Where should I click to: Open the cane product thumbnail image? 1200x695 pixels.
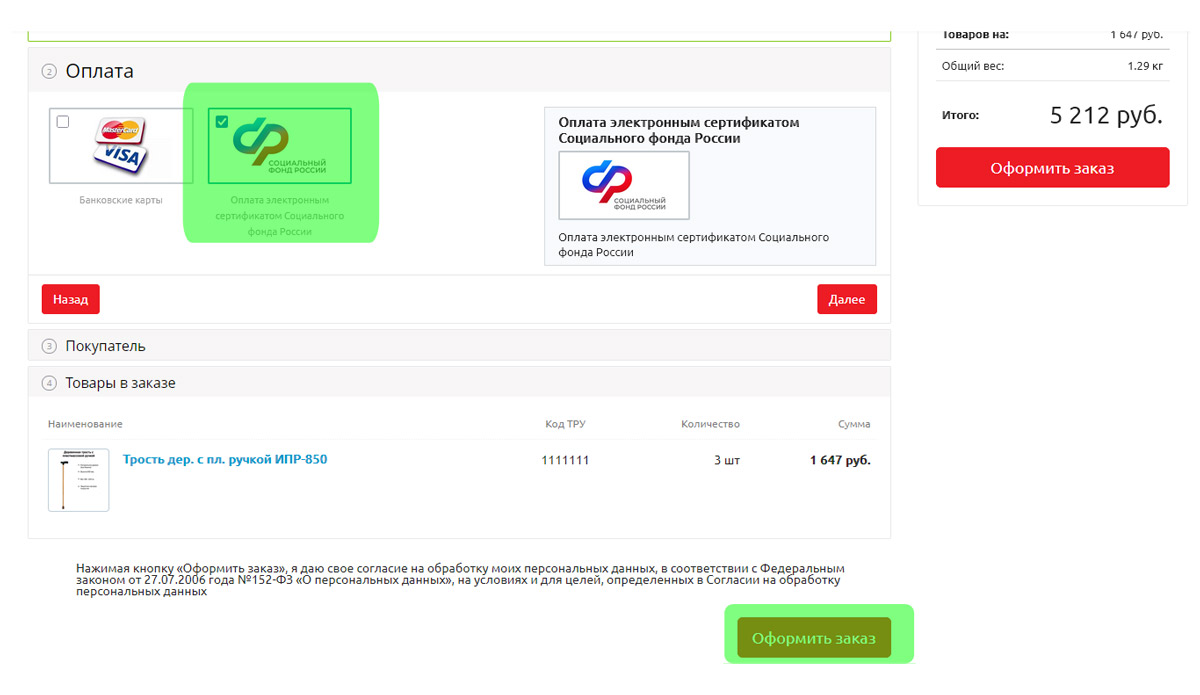[x=79, y=480]
